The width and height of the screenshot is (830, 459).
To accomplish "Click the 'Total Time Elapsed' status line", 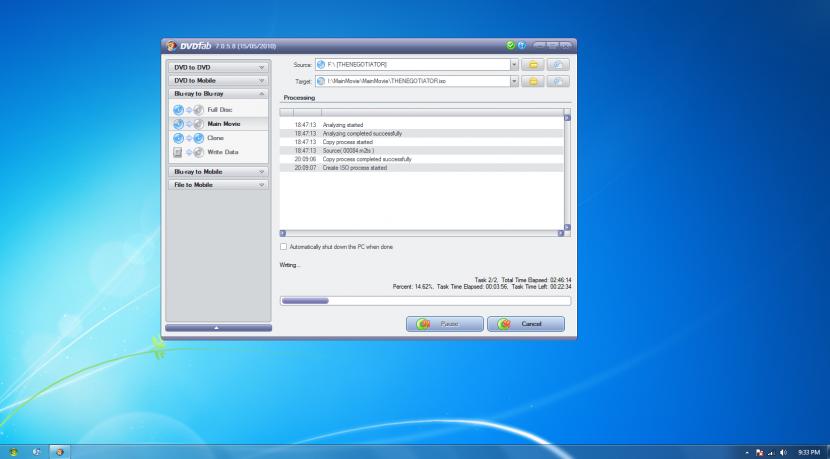I will [x=523, y=280].
